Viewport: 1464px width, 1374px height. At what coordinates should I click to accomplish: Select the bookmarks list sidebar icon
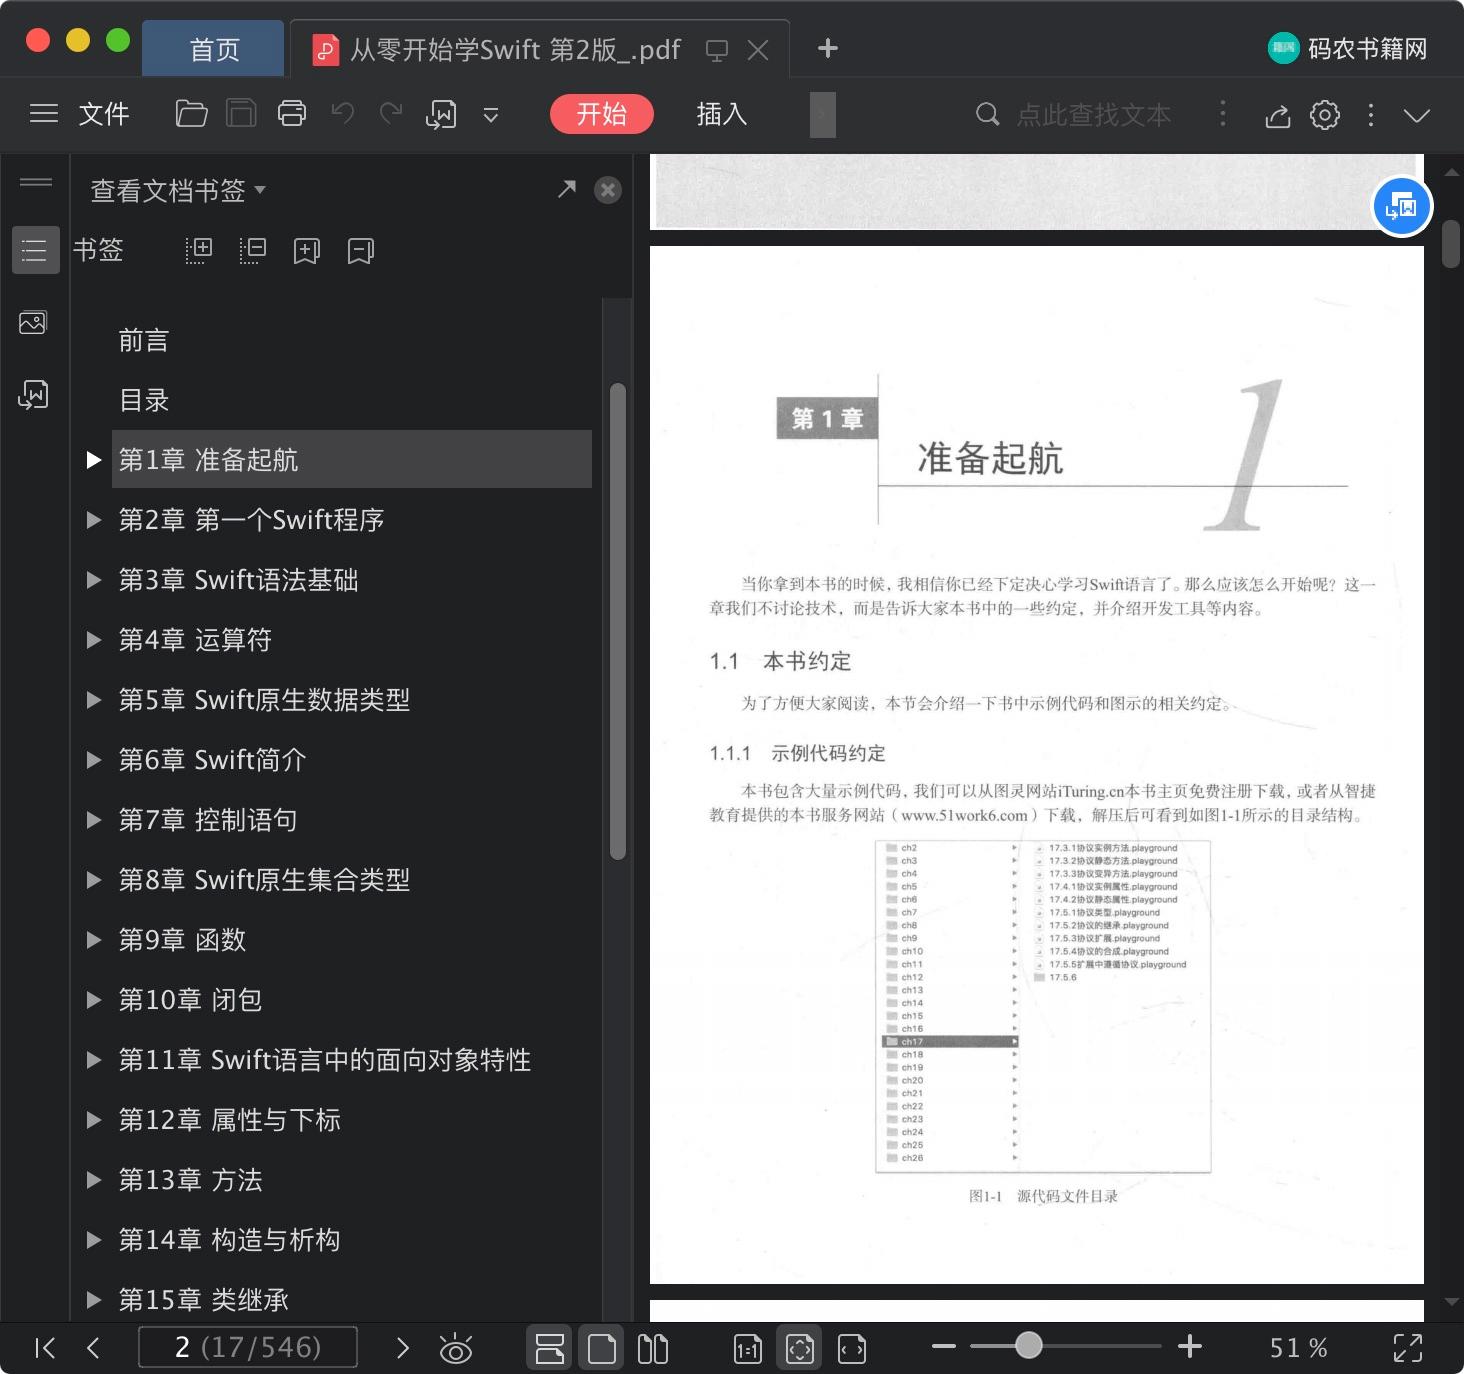(x=35, y=250)
